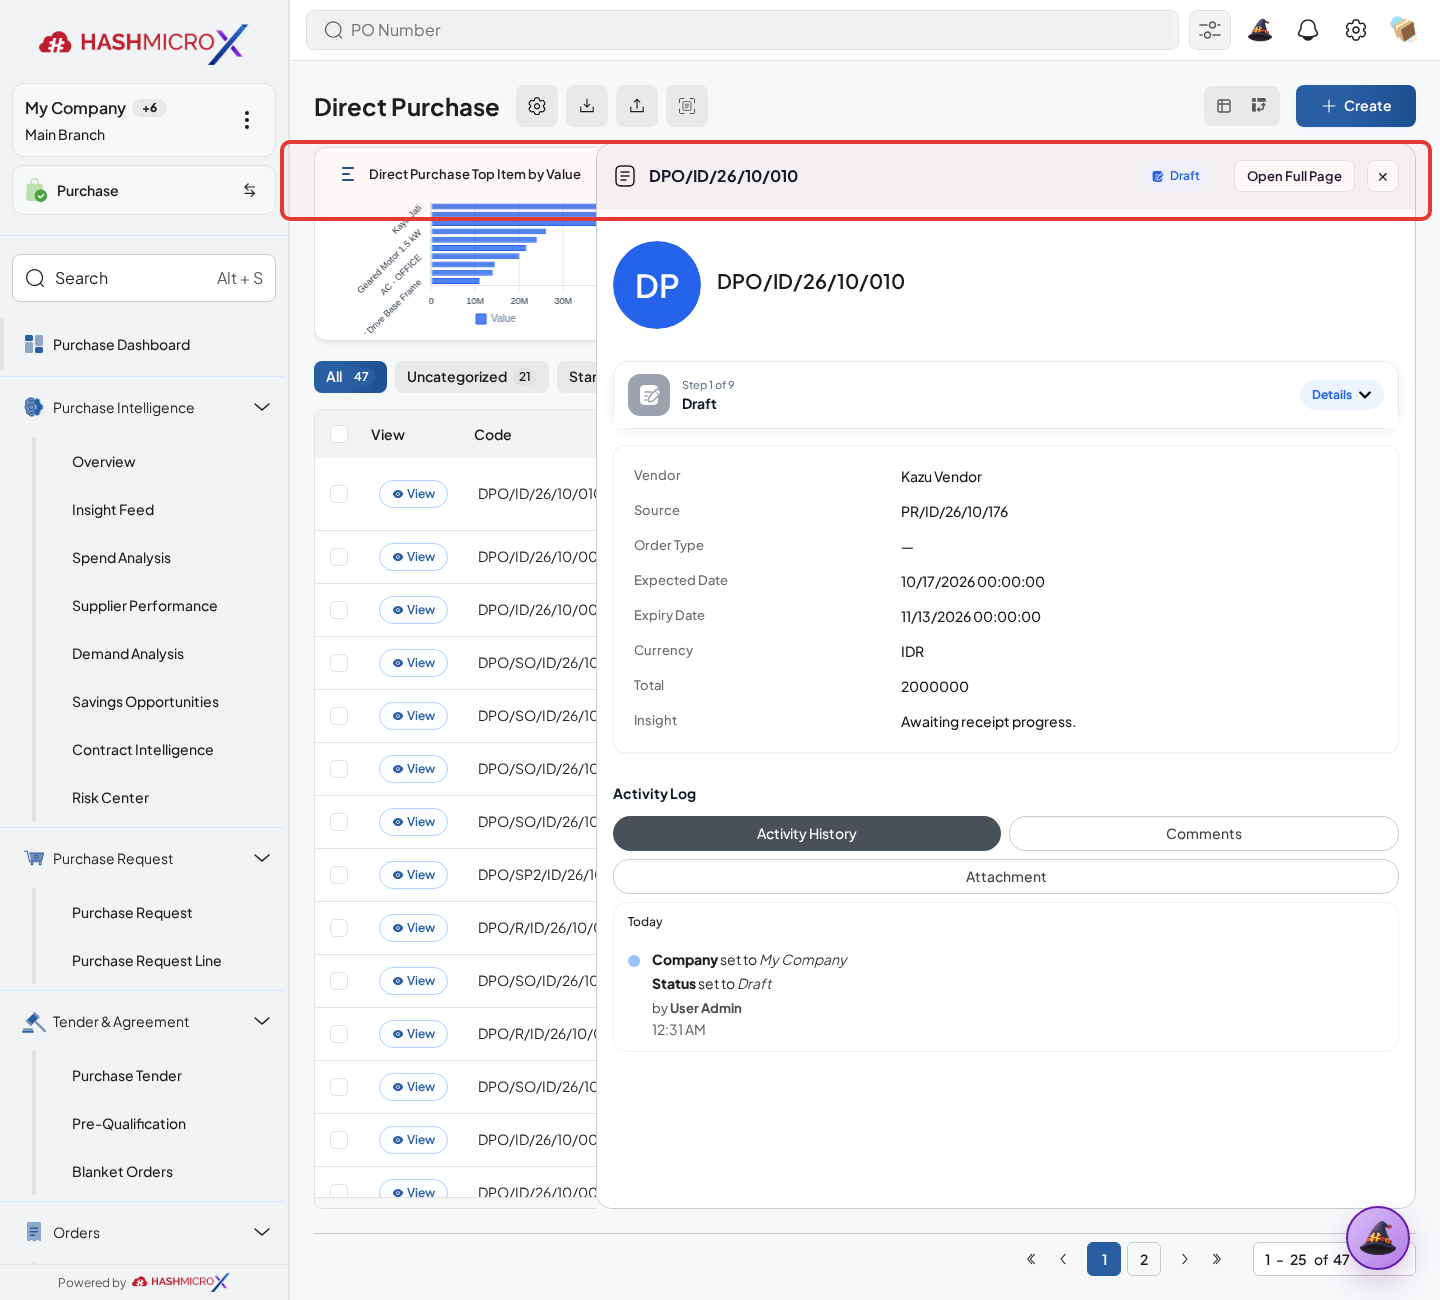Image resolution: width=1440 pixels, height=1300 pixels.
Task: Select the Uncategorized 21 filter tab
Action: click(472, 377)
